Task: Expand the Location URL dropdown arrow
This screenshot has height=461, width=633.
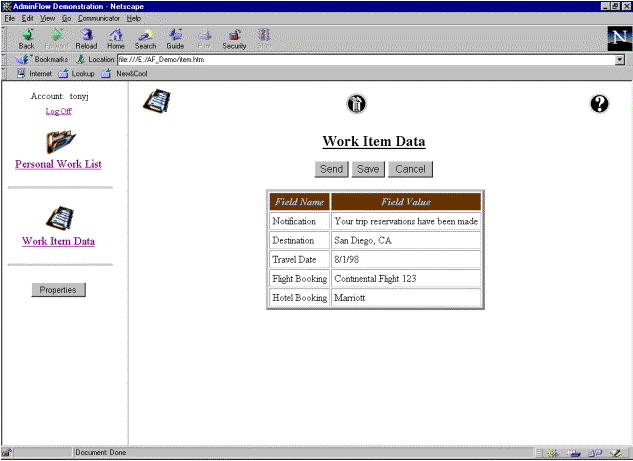Action: (620, 59)
